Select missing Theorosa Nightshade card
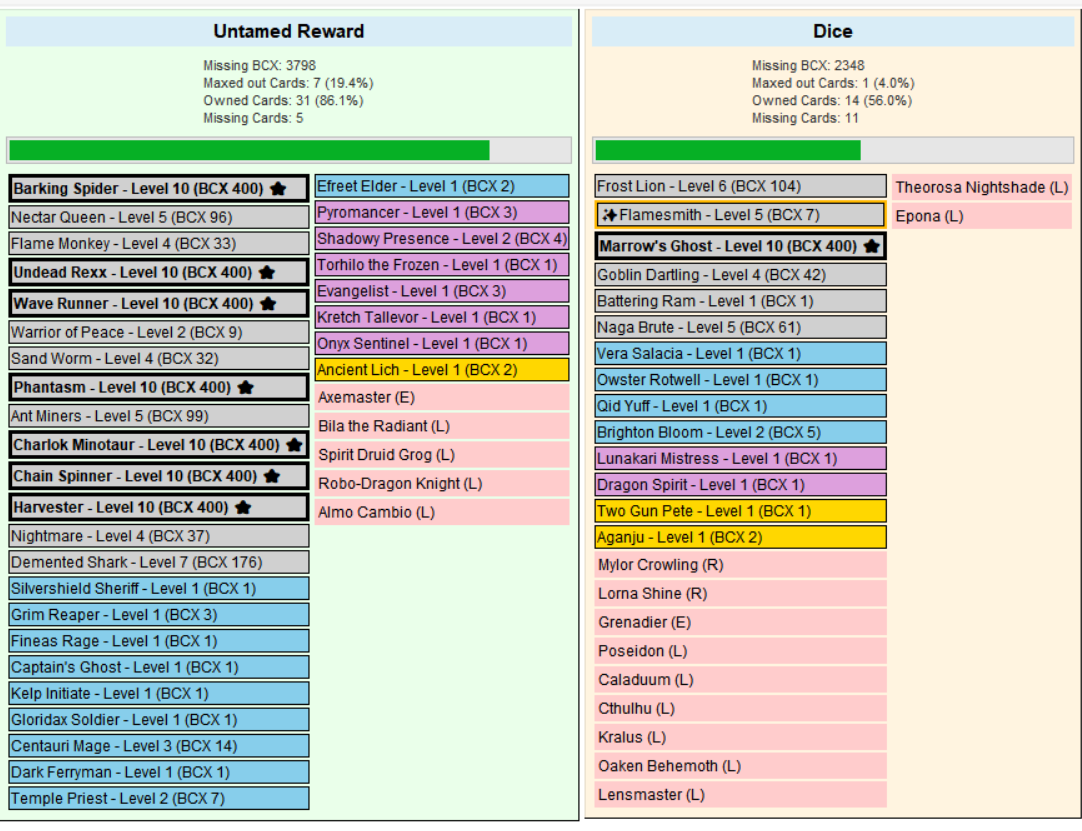The height and width of the screenshot is (831, 1082). click(x=982, y=187)
